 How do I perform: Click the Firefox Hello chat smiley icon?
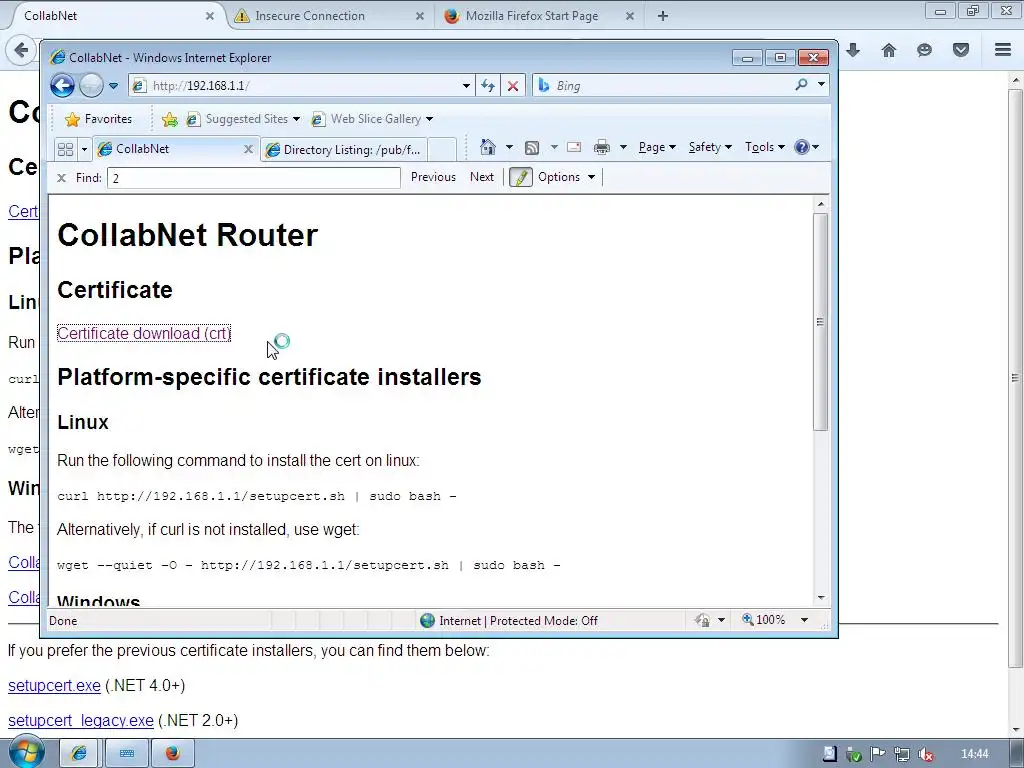924,50
